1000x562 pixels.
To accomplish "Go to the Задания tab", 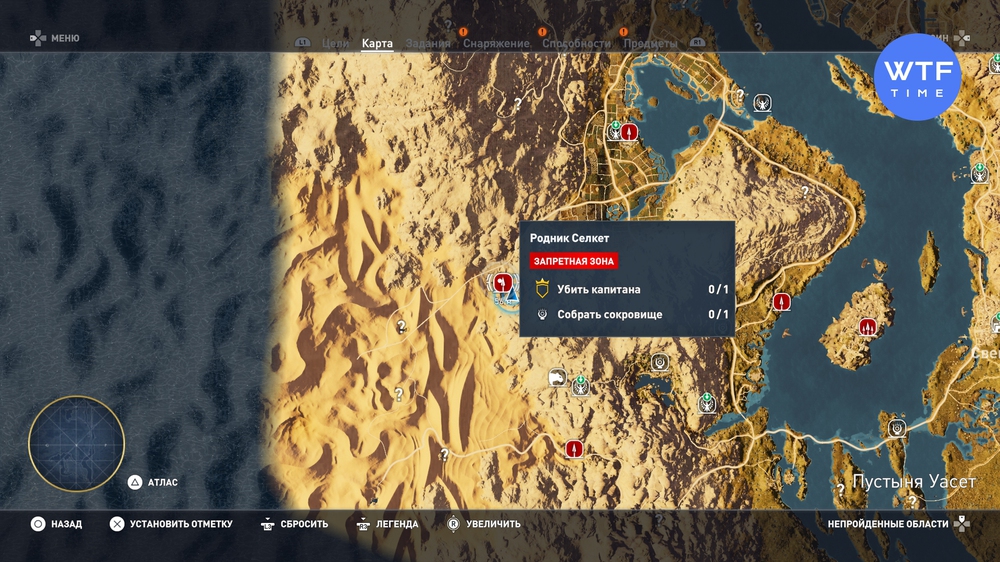I will click(428, 44).
